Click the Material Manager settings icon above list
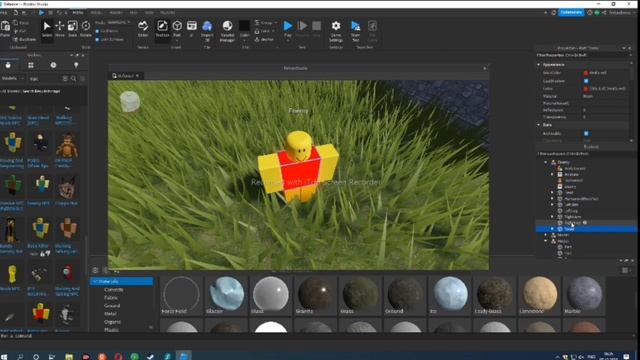This screenshot has width=640, height=360. (x=95, y=270)
